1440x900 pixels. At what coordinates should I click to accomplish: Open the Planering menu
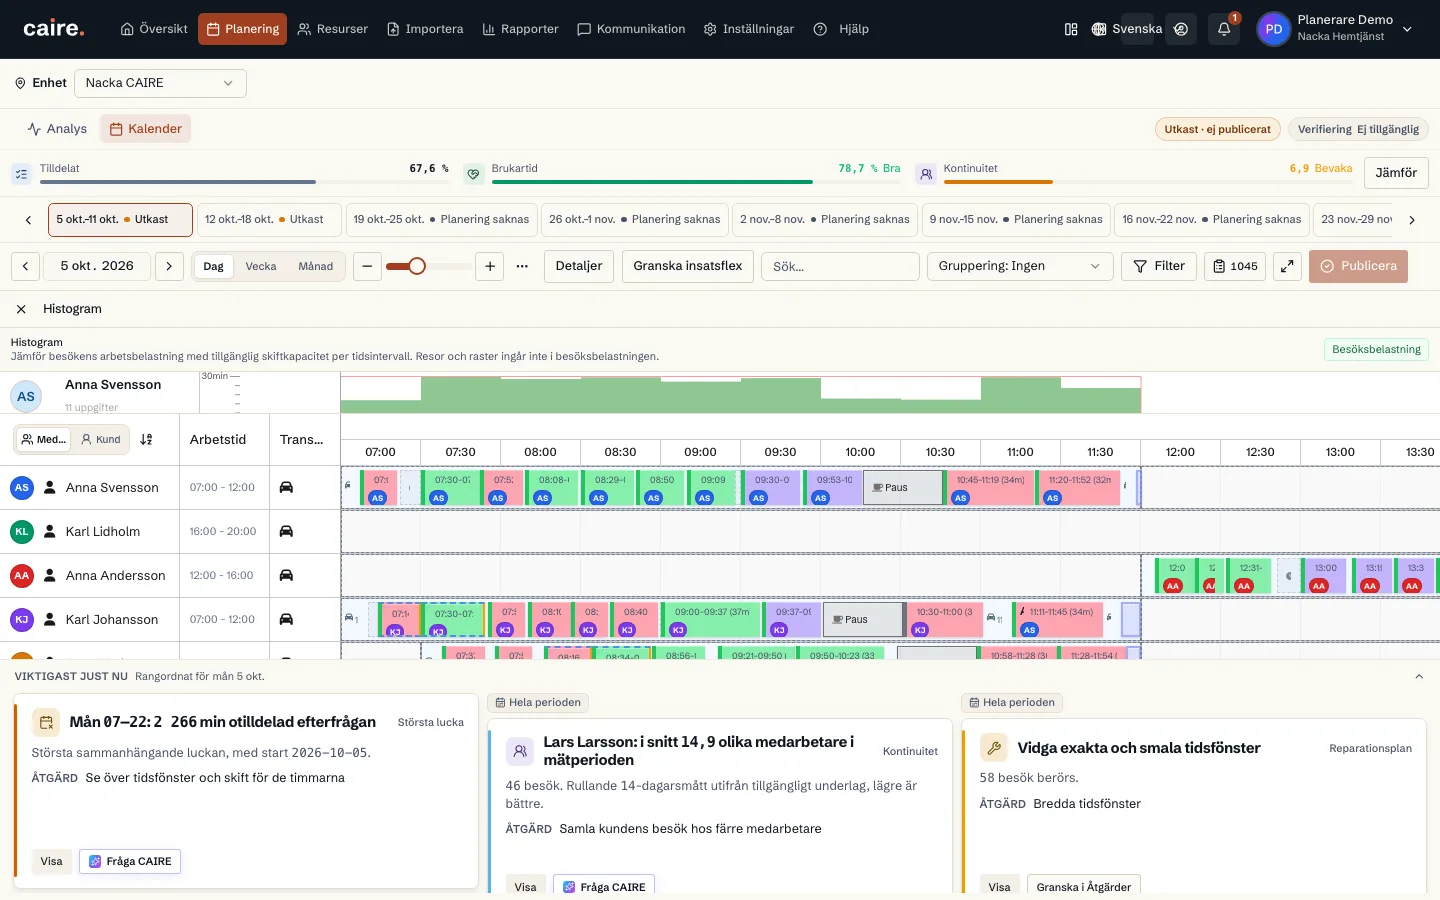coord(242,29)
